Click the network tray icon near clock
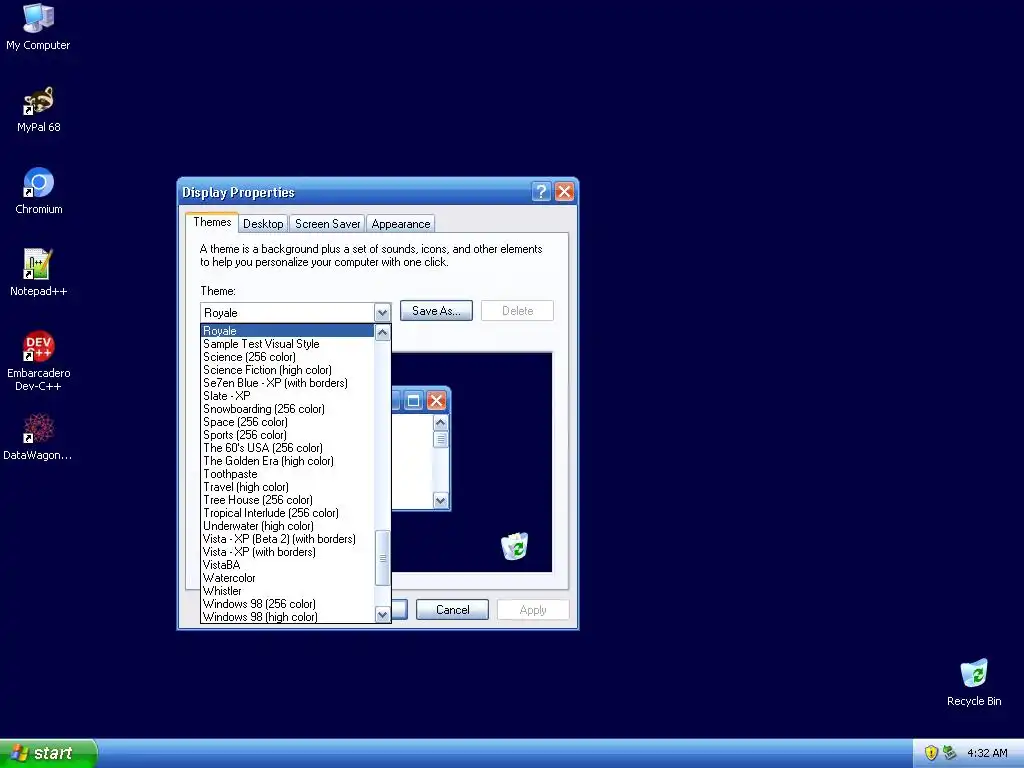Screen dimensions: 1024x768 950,753
